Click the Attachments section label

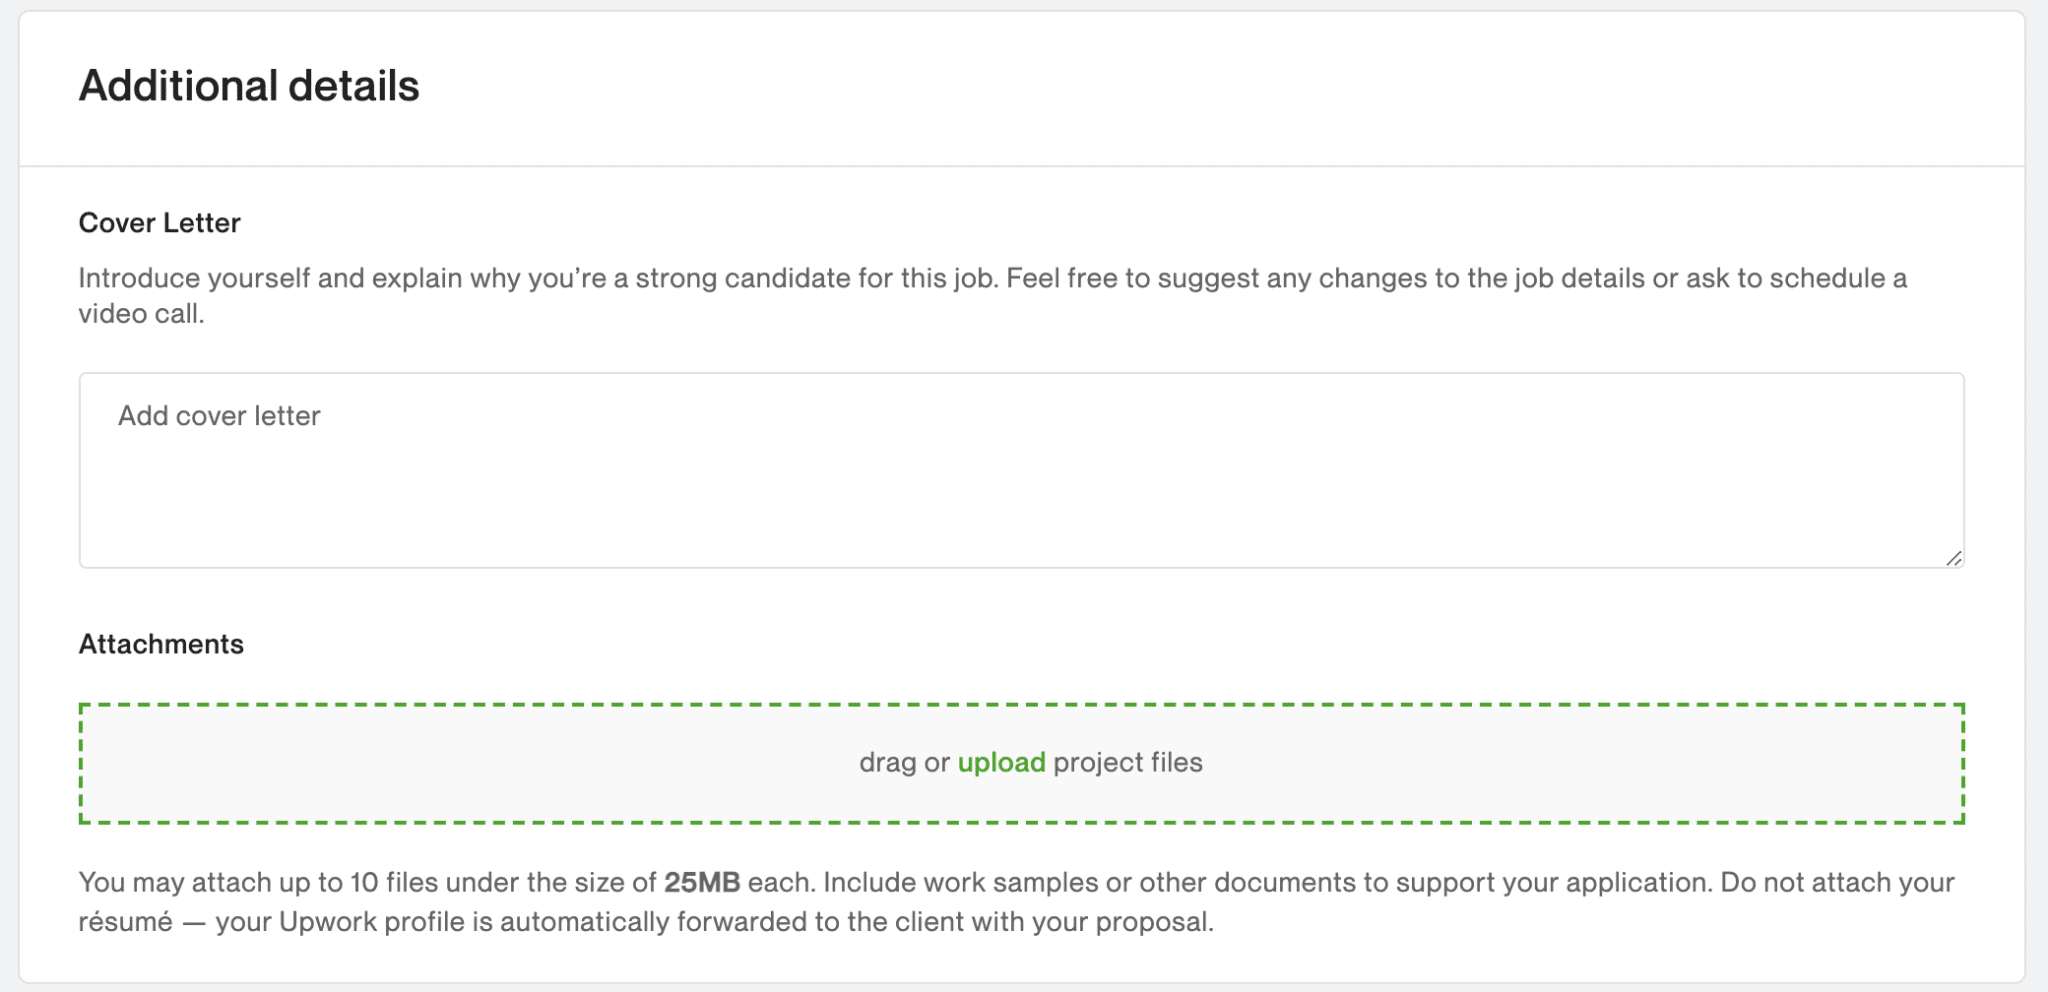coord(161,644)
